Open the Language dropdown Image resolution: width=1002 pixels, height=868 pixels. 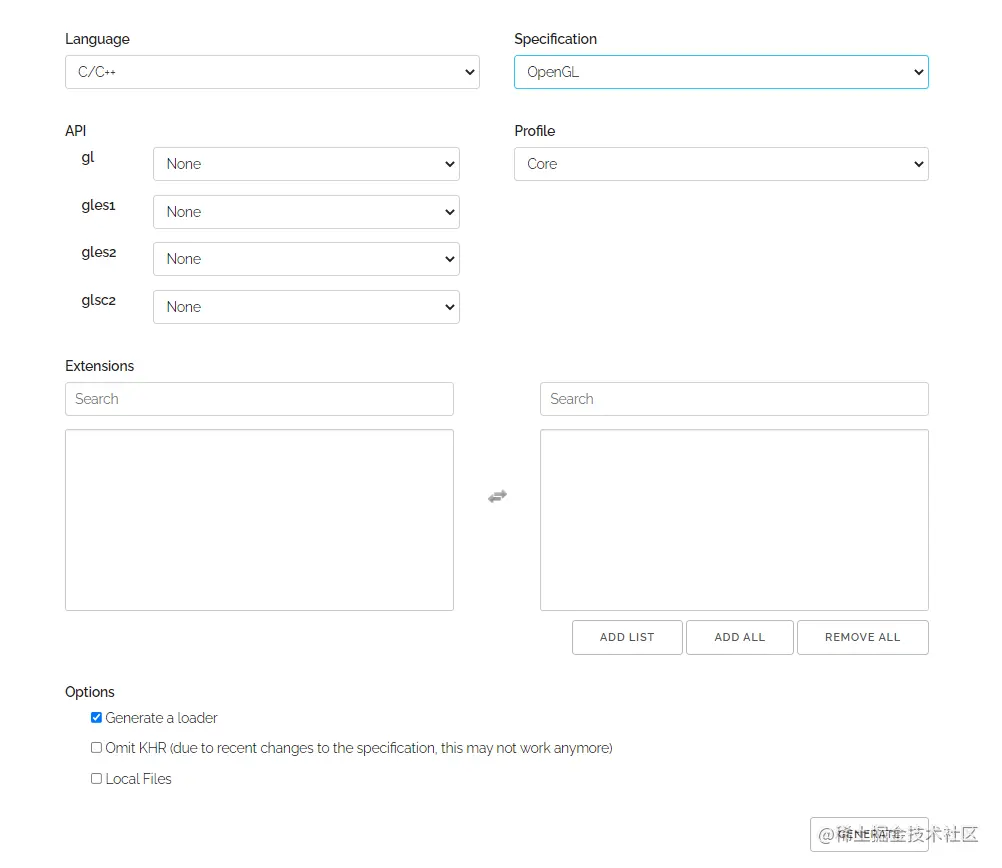272,72
